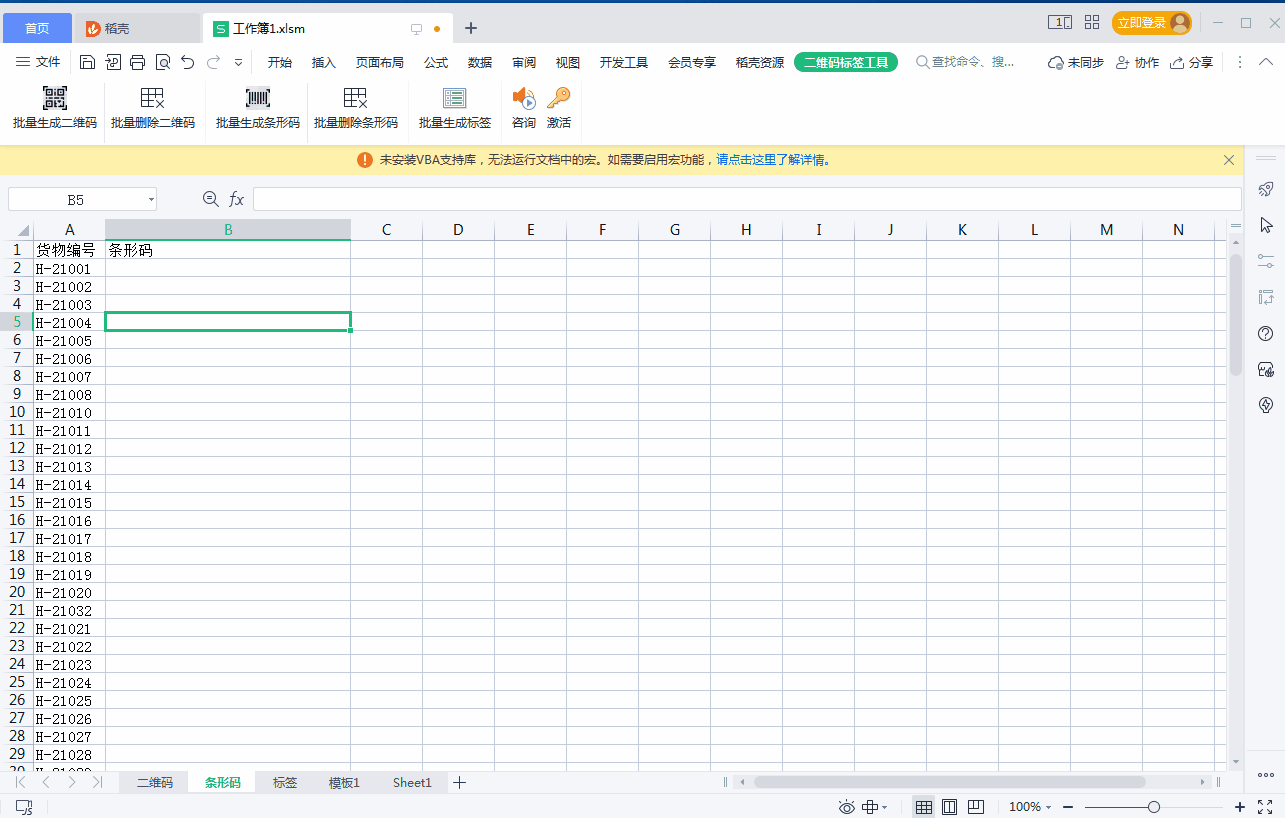
Task: Select the cursor tool in right sidebar
Action: [1266, 225]
